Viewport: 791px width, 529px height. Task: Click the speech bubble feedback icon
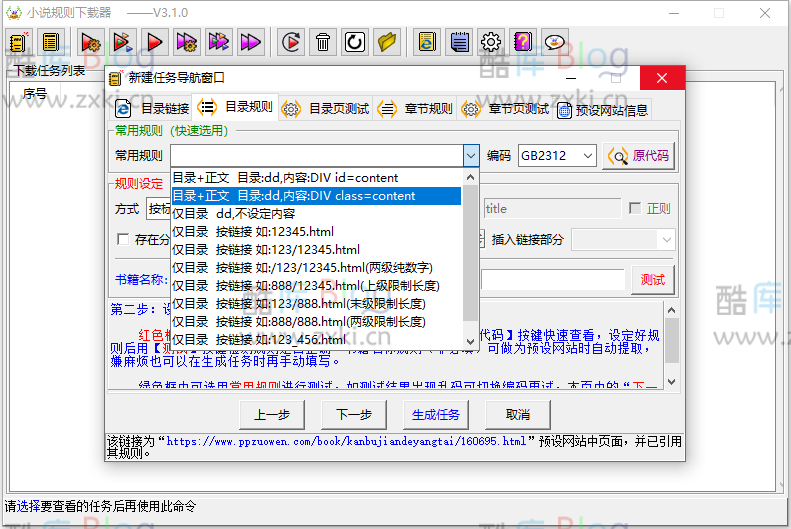tap(555, 42)
